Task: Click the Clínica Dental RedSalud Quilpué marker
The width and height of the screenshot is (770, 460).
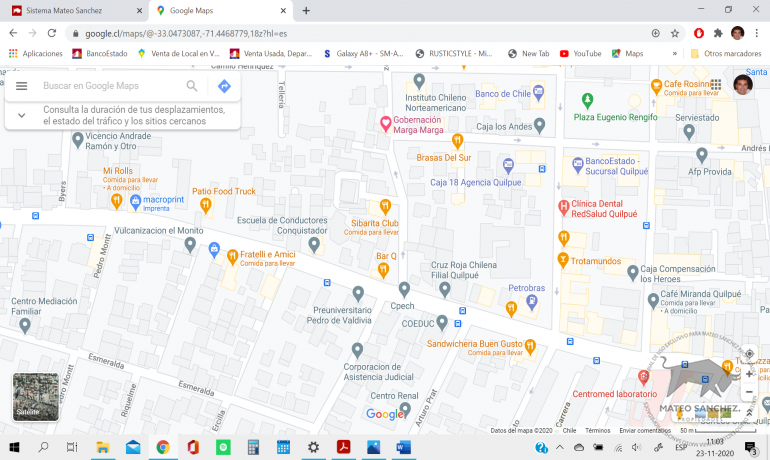Action: point(563,208)
